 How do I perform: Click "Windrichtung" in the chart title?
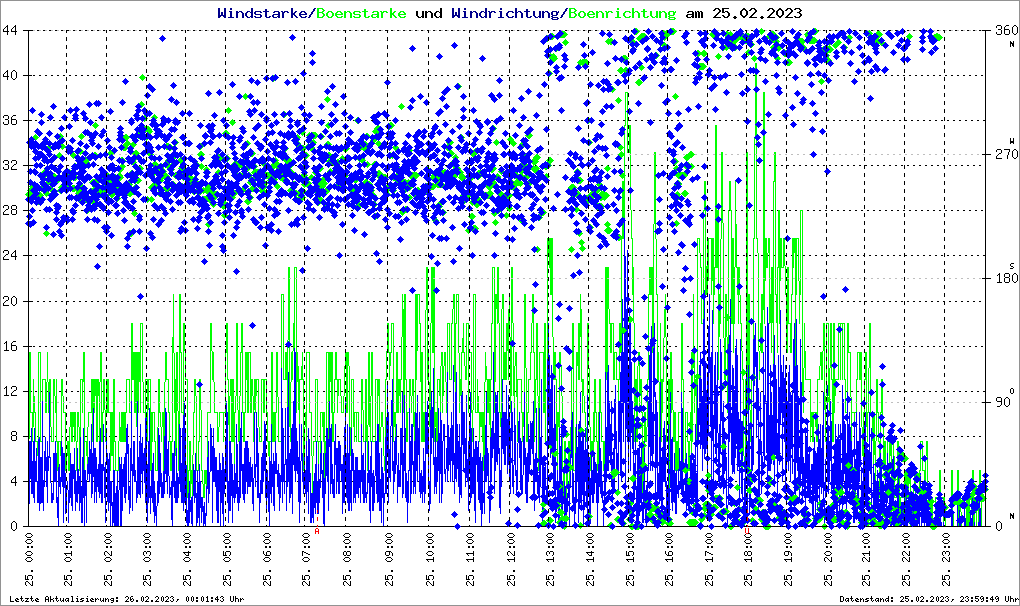pos(505,13)
